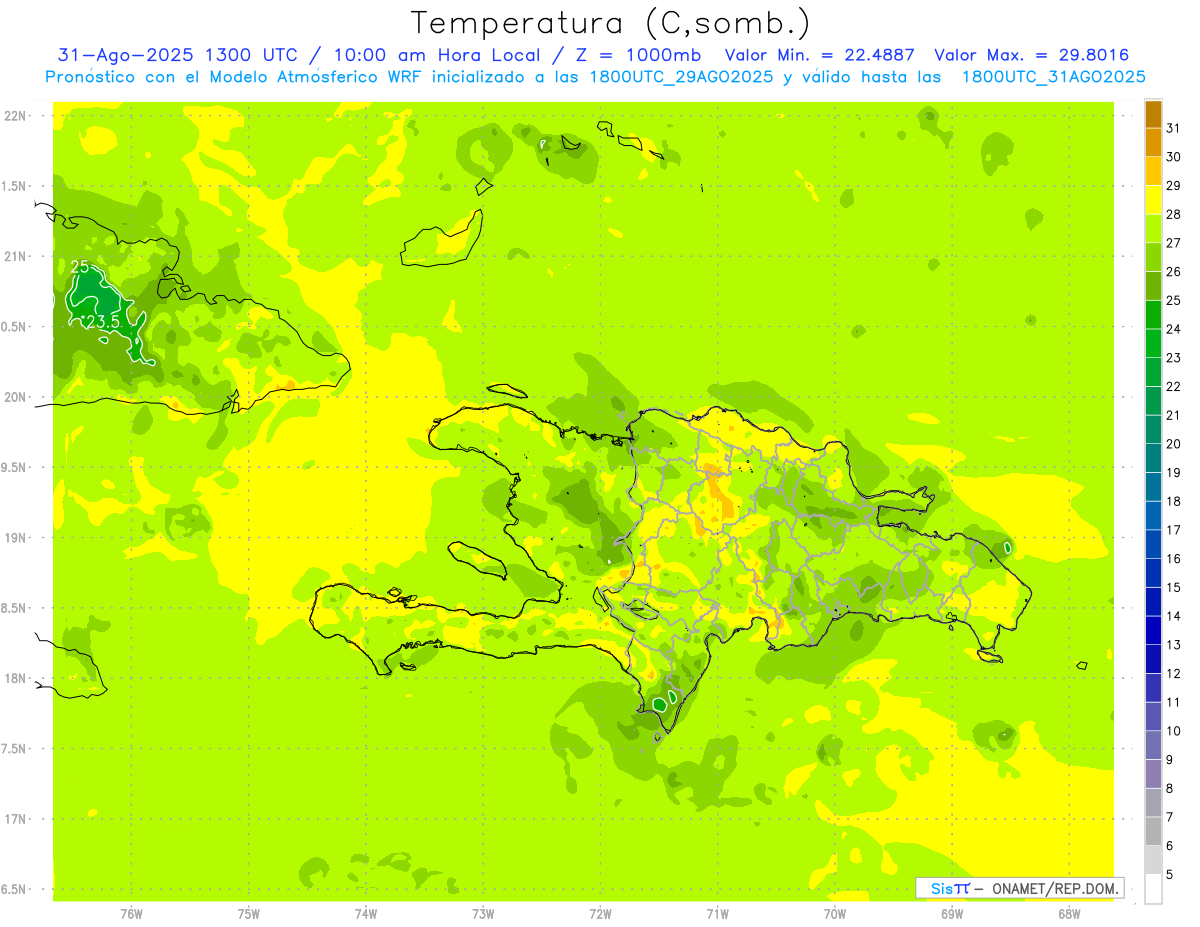Click the '9' value on the color legend
This screenshot has height=927, width=1200.
pyautogui.click(x=1170, y=760)
